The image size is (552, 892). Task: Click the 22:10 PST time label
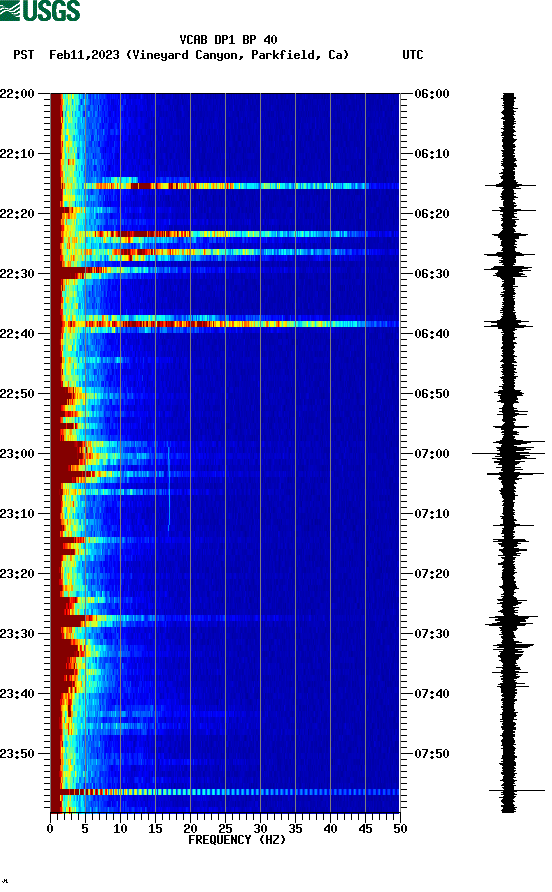tap(17, 154)
